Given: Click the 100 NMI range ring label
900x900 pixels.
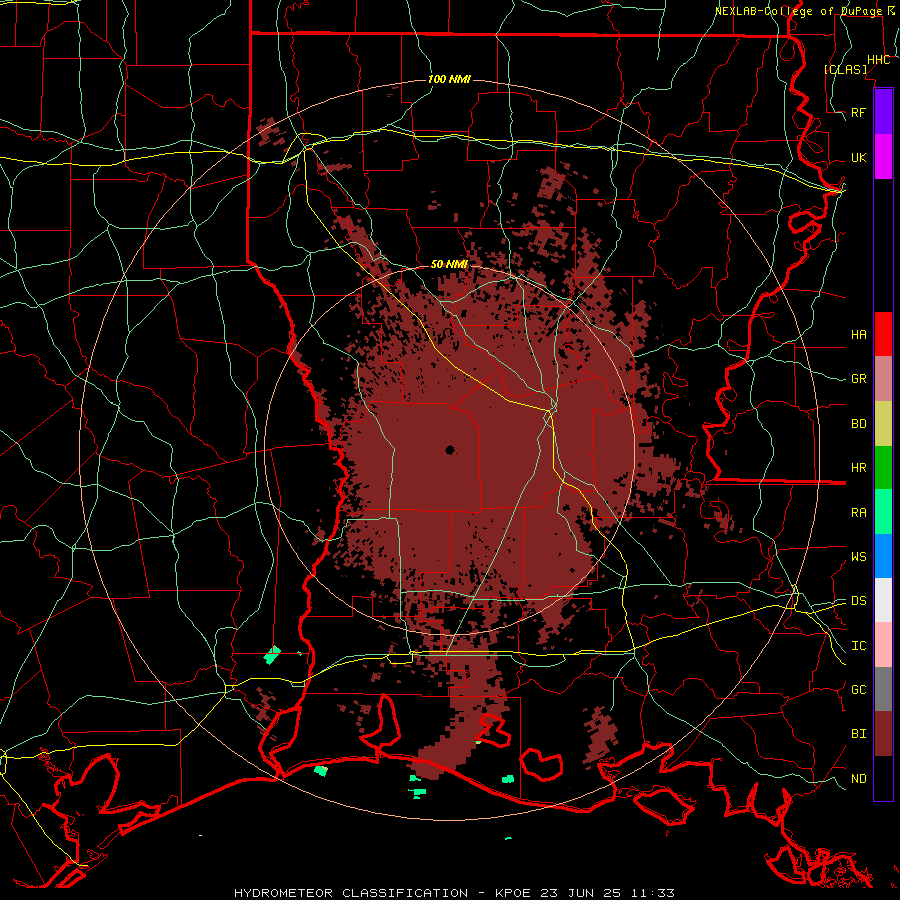Looking at the screenshot, I should [x=449, y=79].
